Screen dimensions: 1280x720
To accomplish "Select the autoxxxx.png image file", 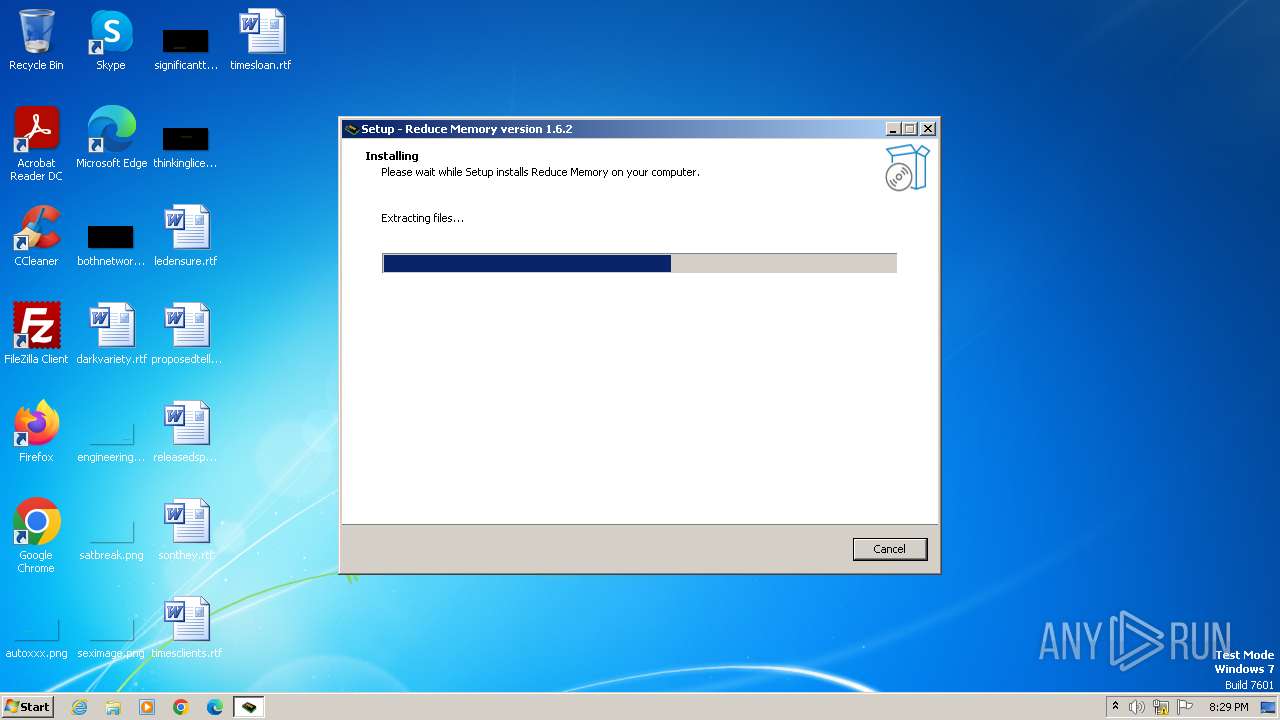I will 36,636.
